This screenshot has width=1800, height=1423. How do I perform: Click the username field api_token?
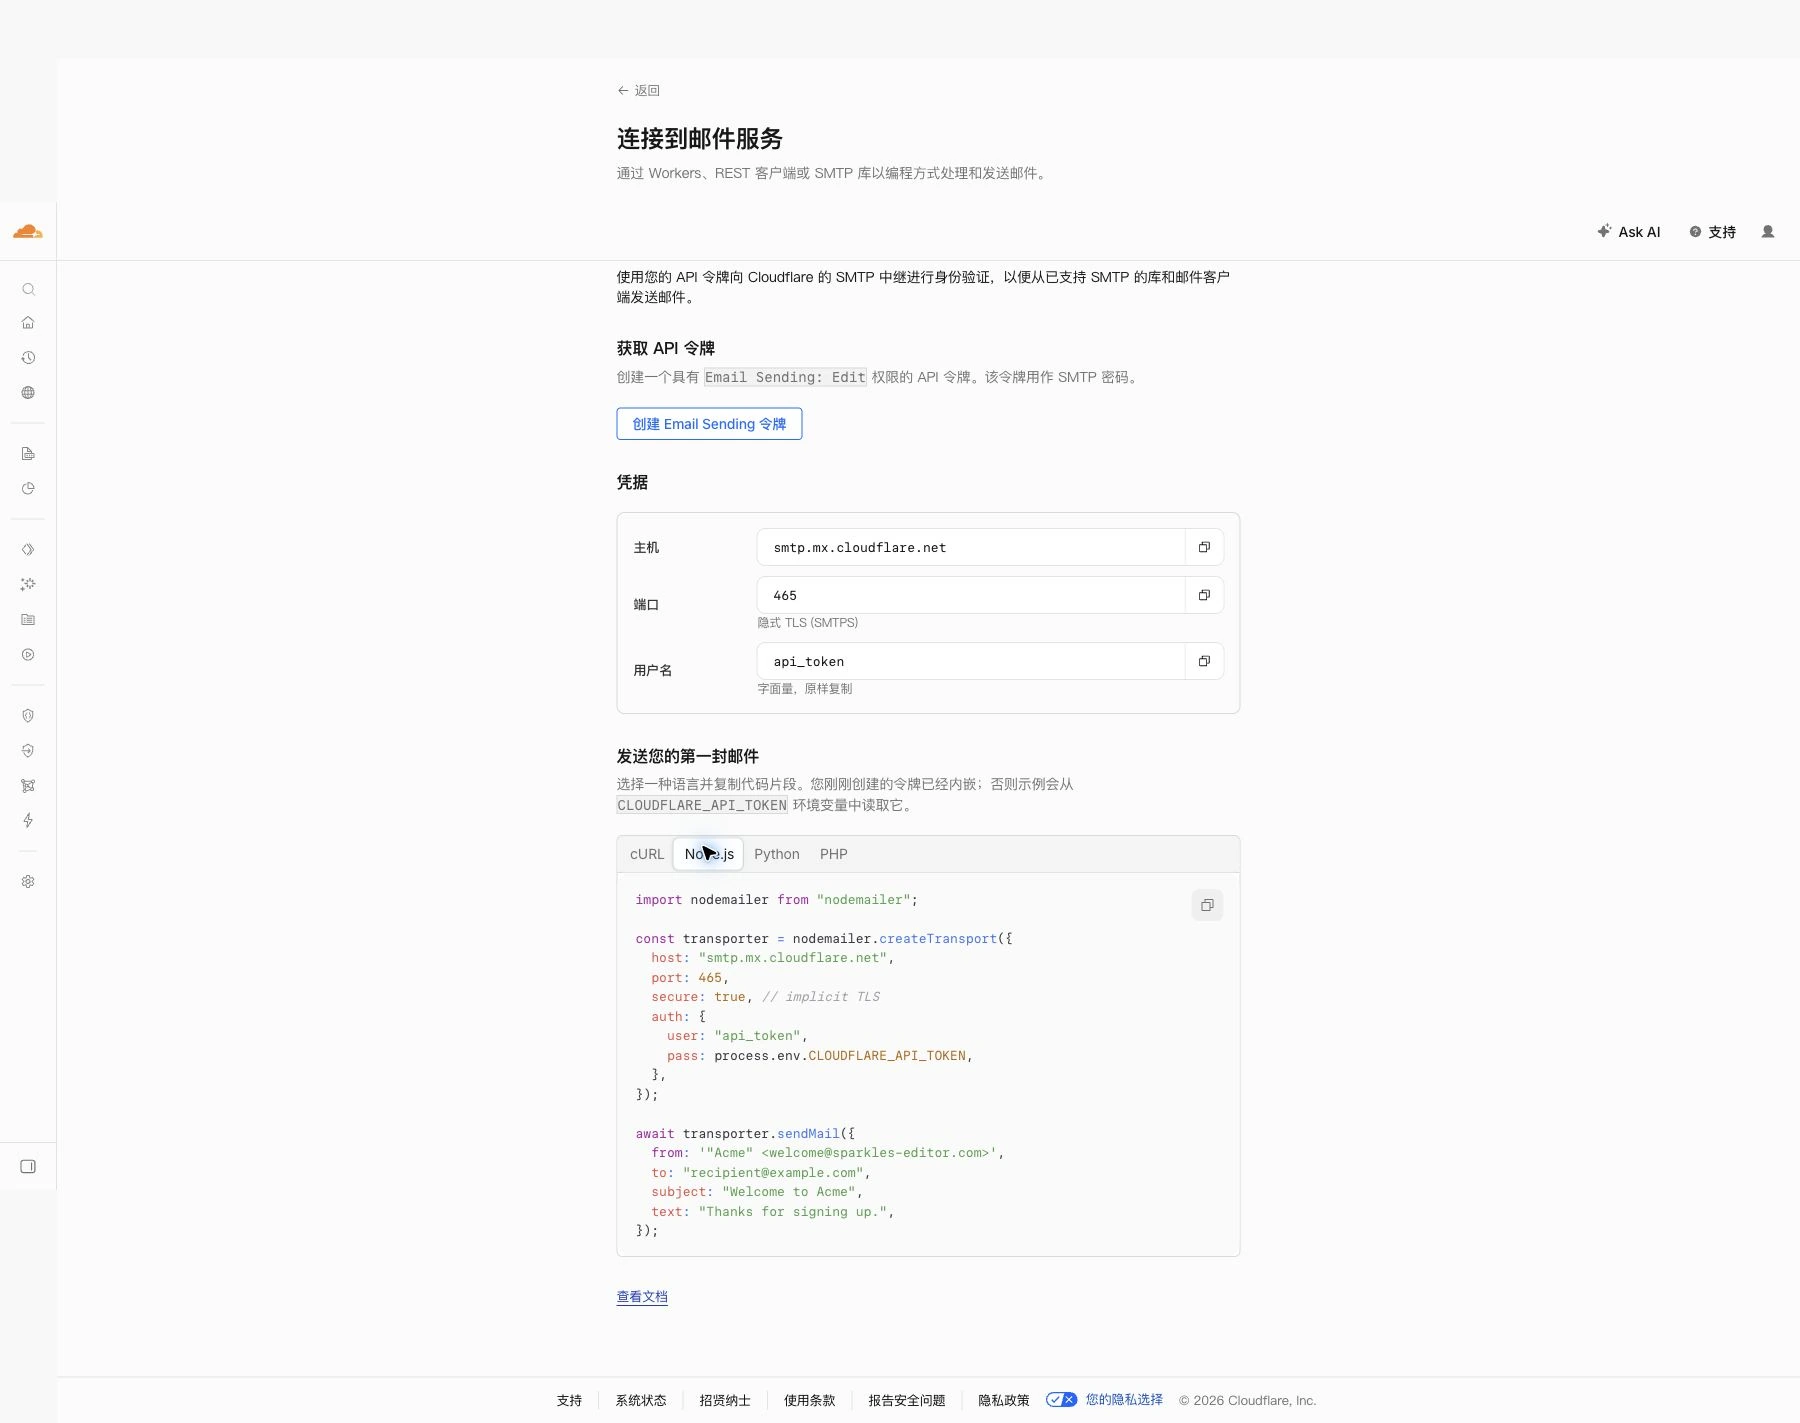tap(971, 661)
